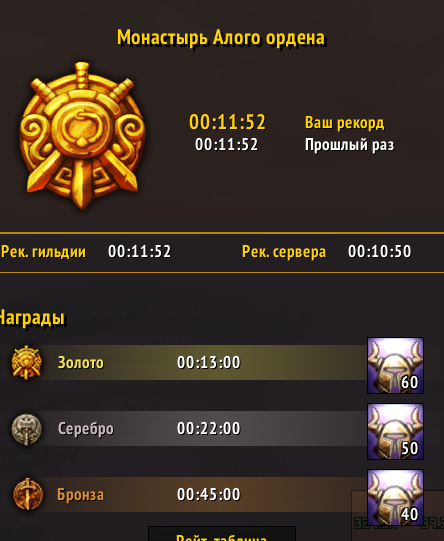Click the Прошлый раз label
The image size is (444, 541).
(x=349, y=145)
